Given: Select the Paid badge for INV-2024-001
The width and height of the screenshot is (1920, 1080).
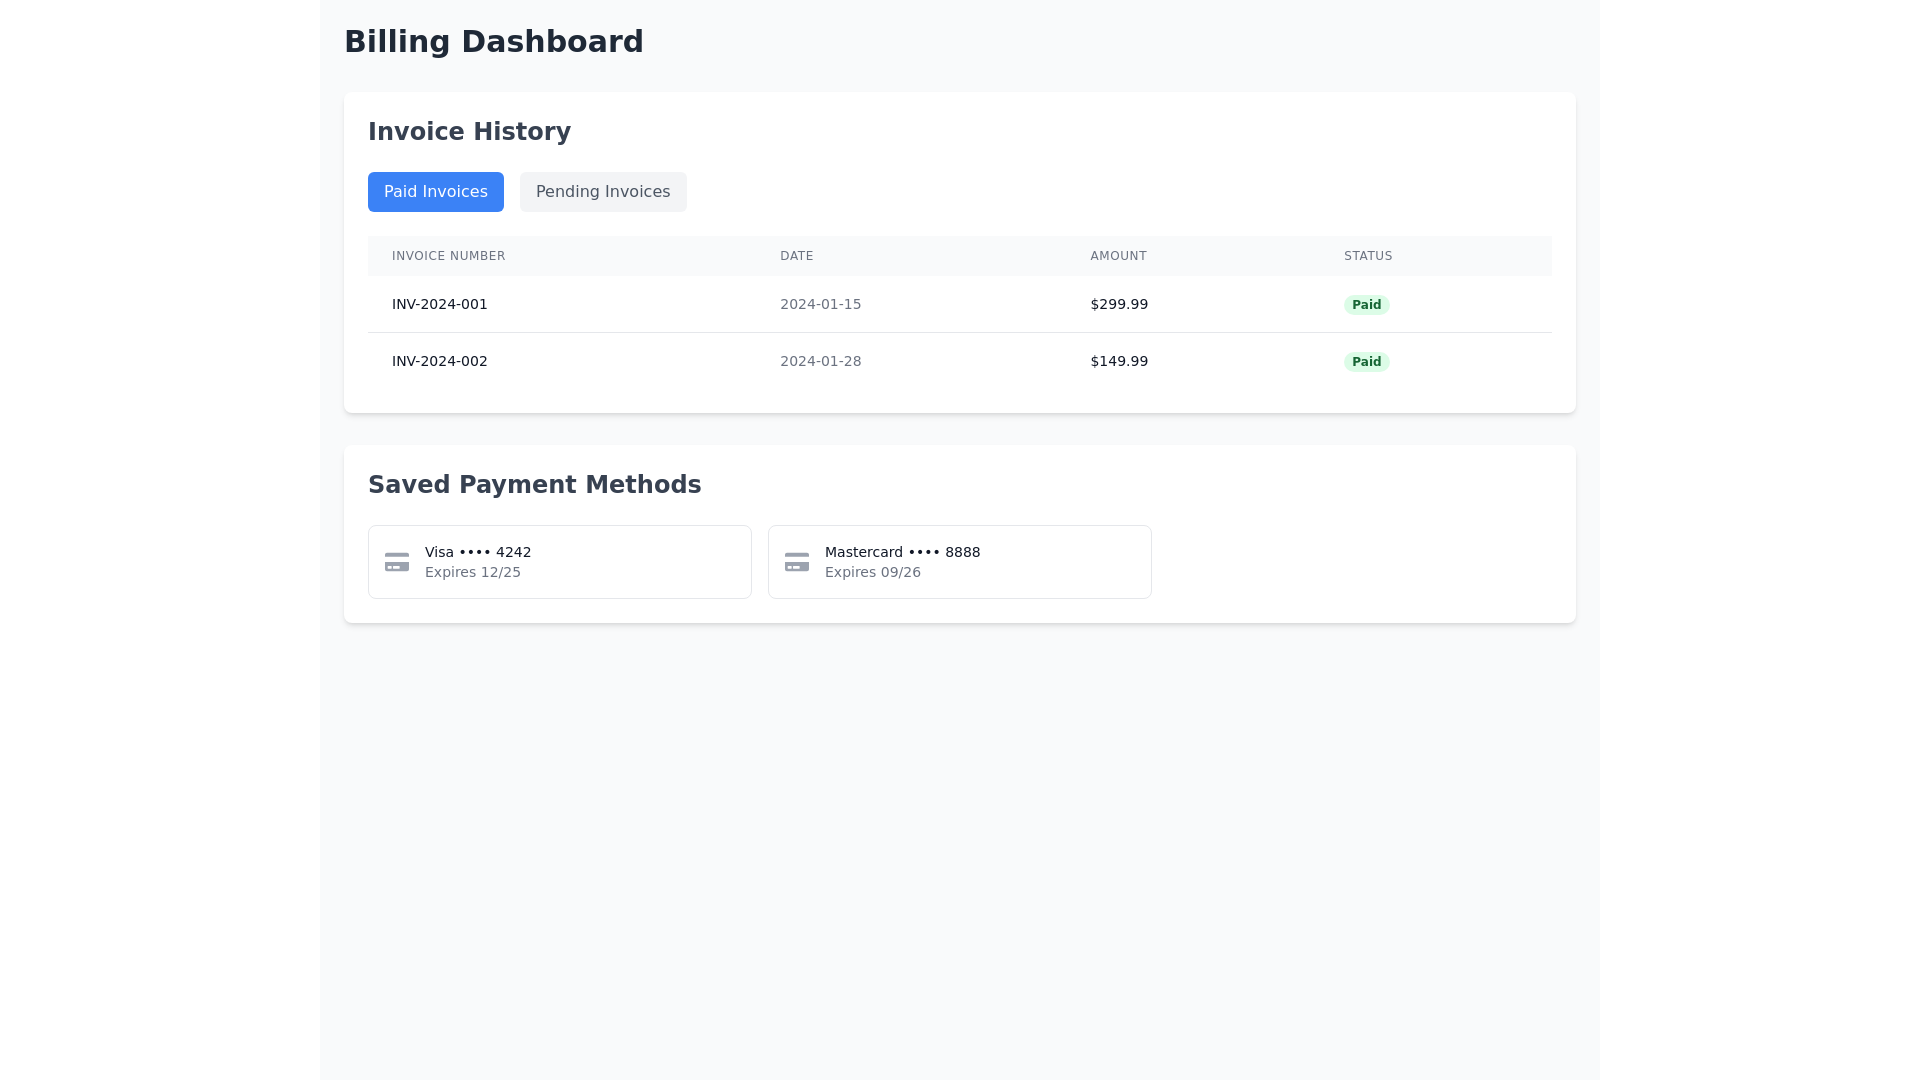Looking at the screenshot, I should click(x=1366, y=304).
